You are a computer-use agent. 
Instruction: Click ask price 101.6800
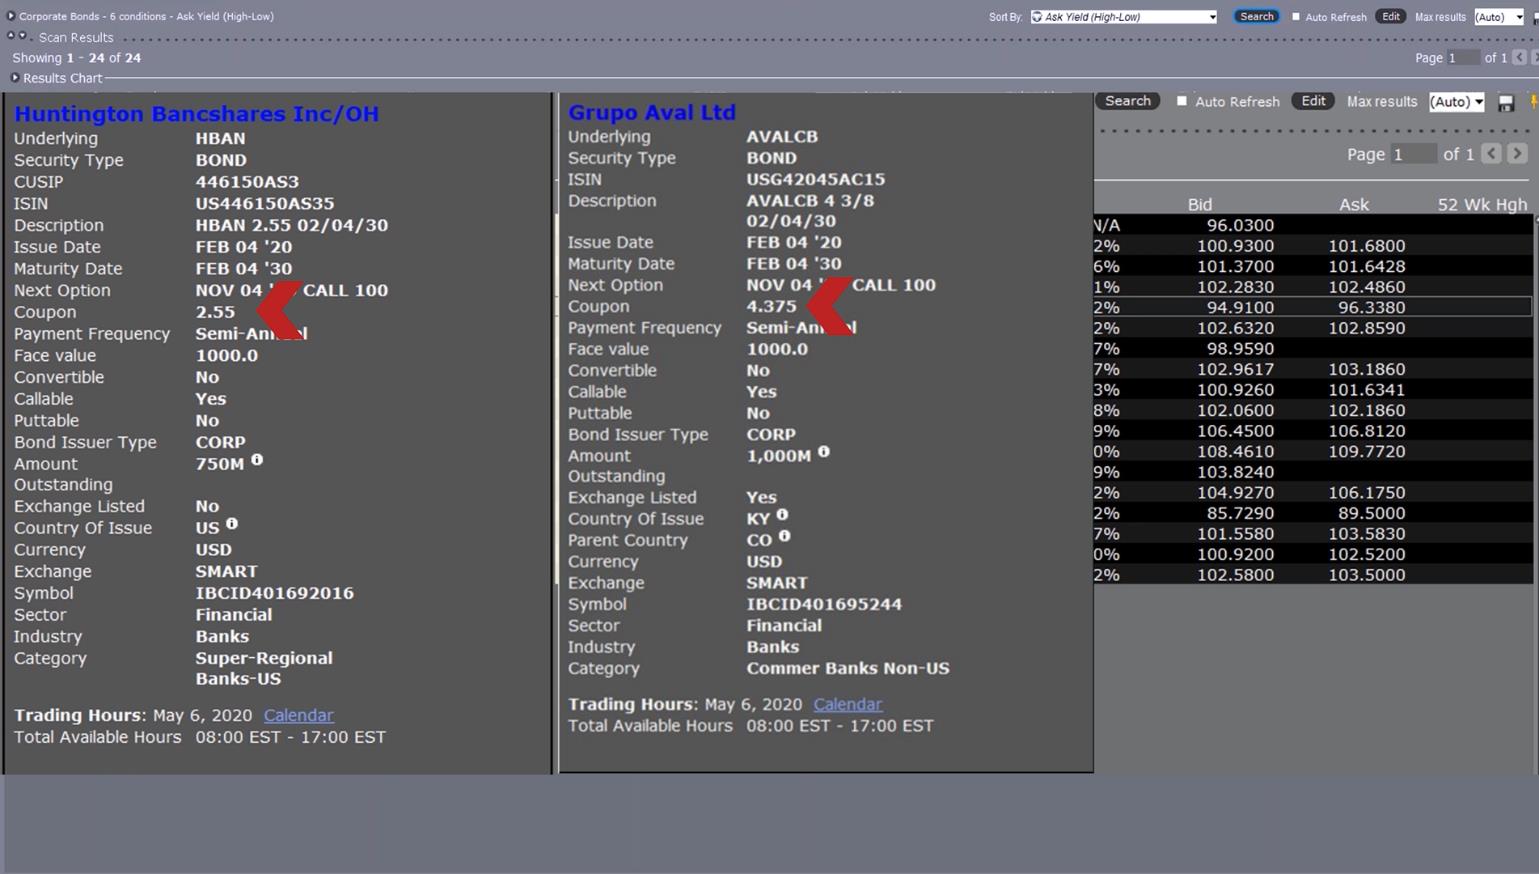pyautogui.click(x=1366, y=246)
